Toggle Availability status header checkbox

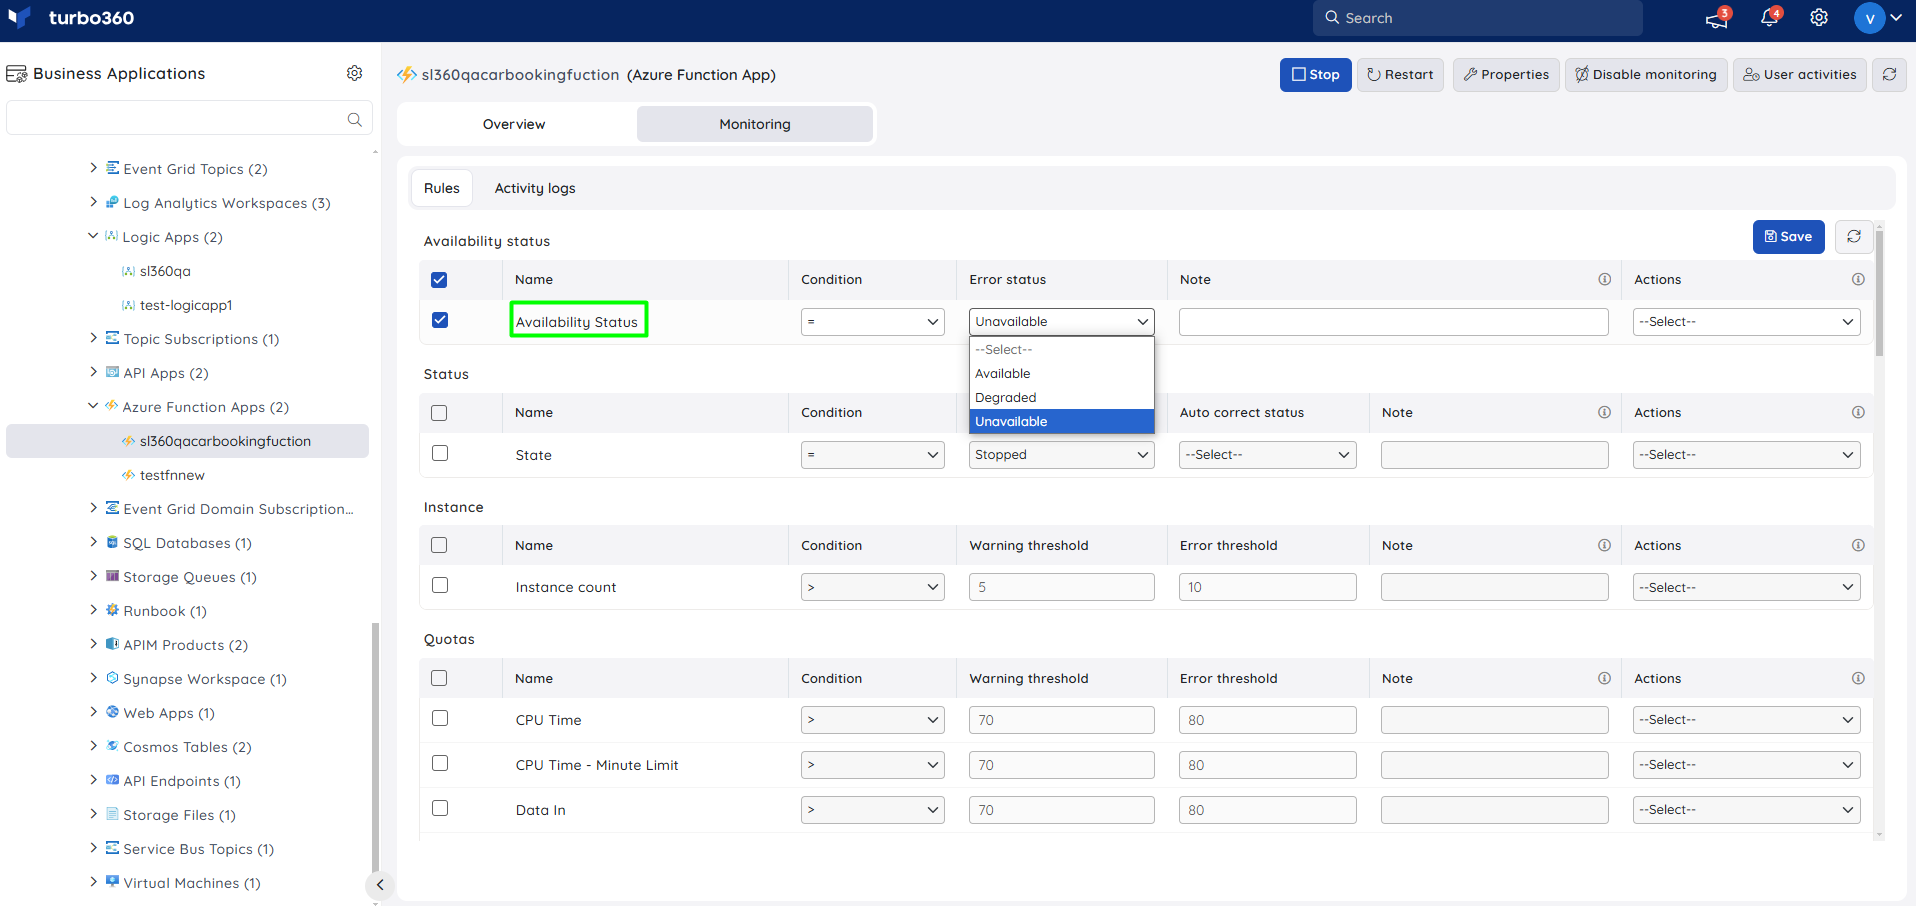tap(439, 280)
